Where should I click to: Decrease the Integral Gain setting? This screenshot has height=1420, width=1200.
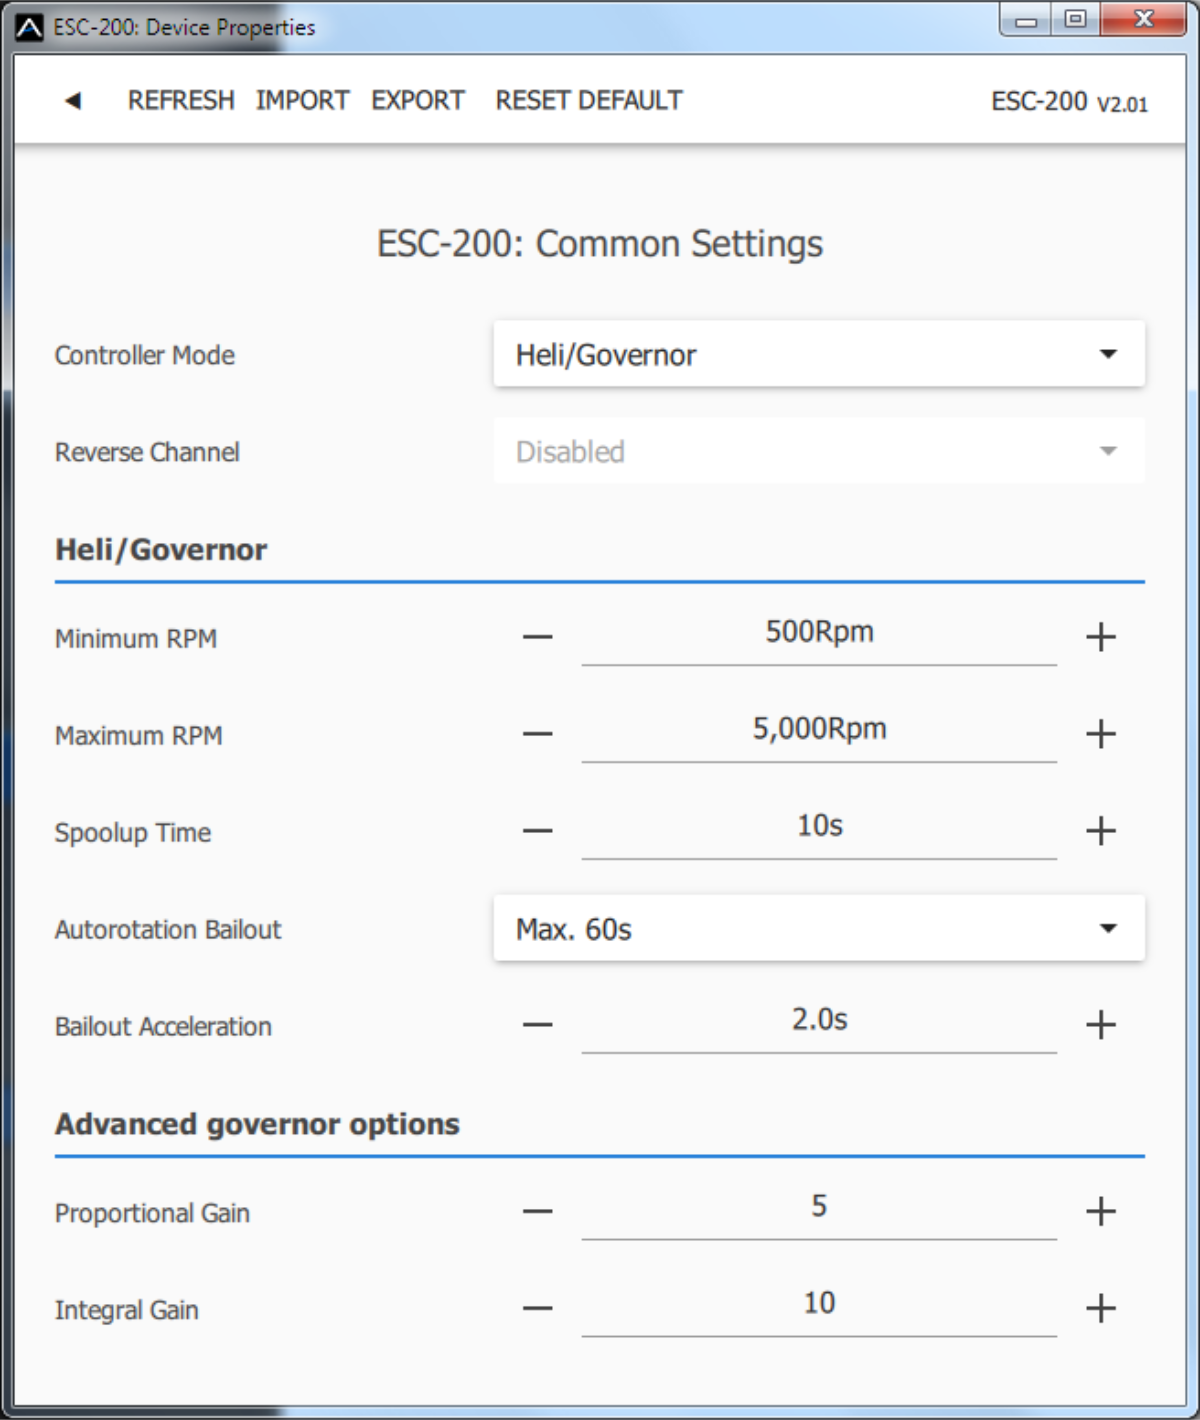click(537, 1308)
